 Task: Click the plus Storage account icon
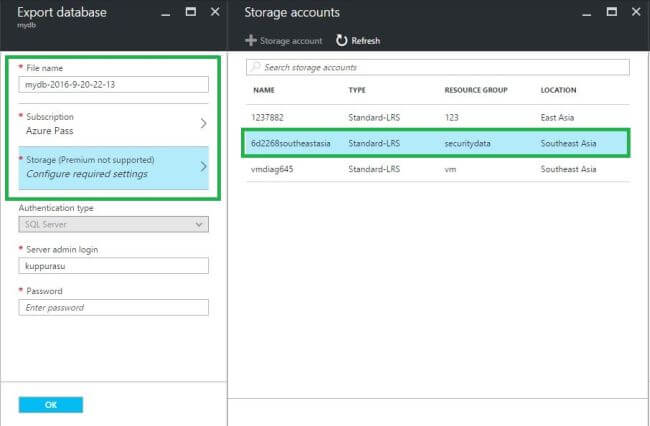[251, 41]
